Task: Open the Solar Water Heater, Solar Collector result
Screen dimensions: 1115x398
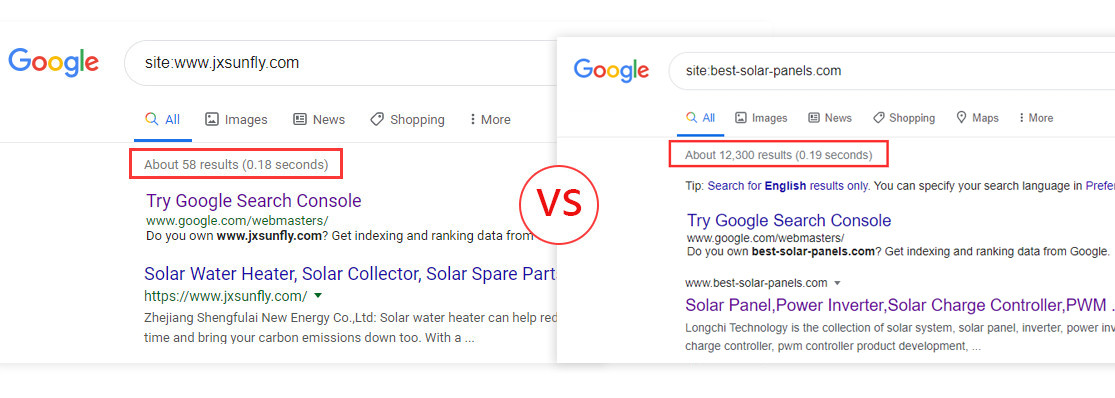Action: click(x=351, y=274)
